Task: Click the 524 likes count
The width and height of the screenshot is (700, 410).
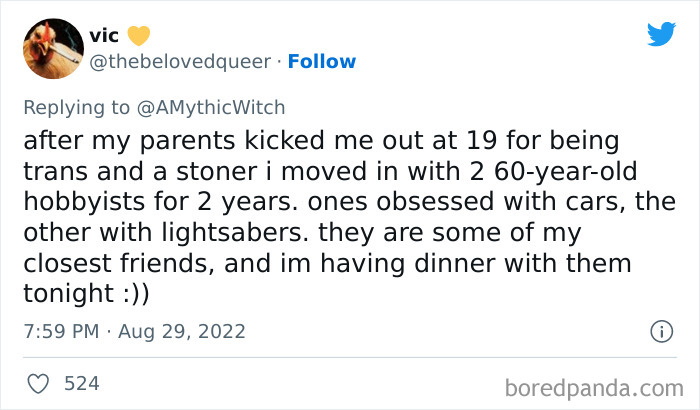Action: (x=82, y=383)
